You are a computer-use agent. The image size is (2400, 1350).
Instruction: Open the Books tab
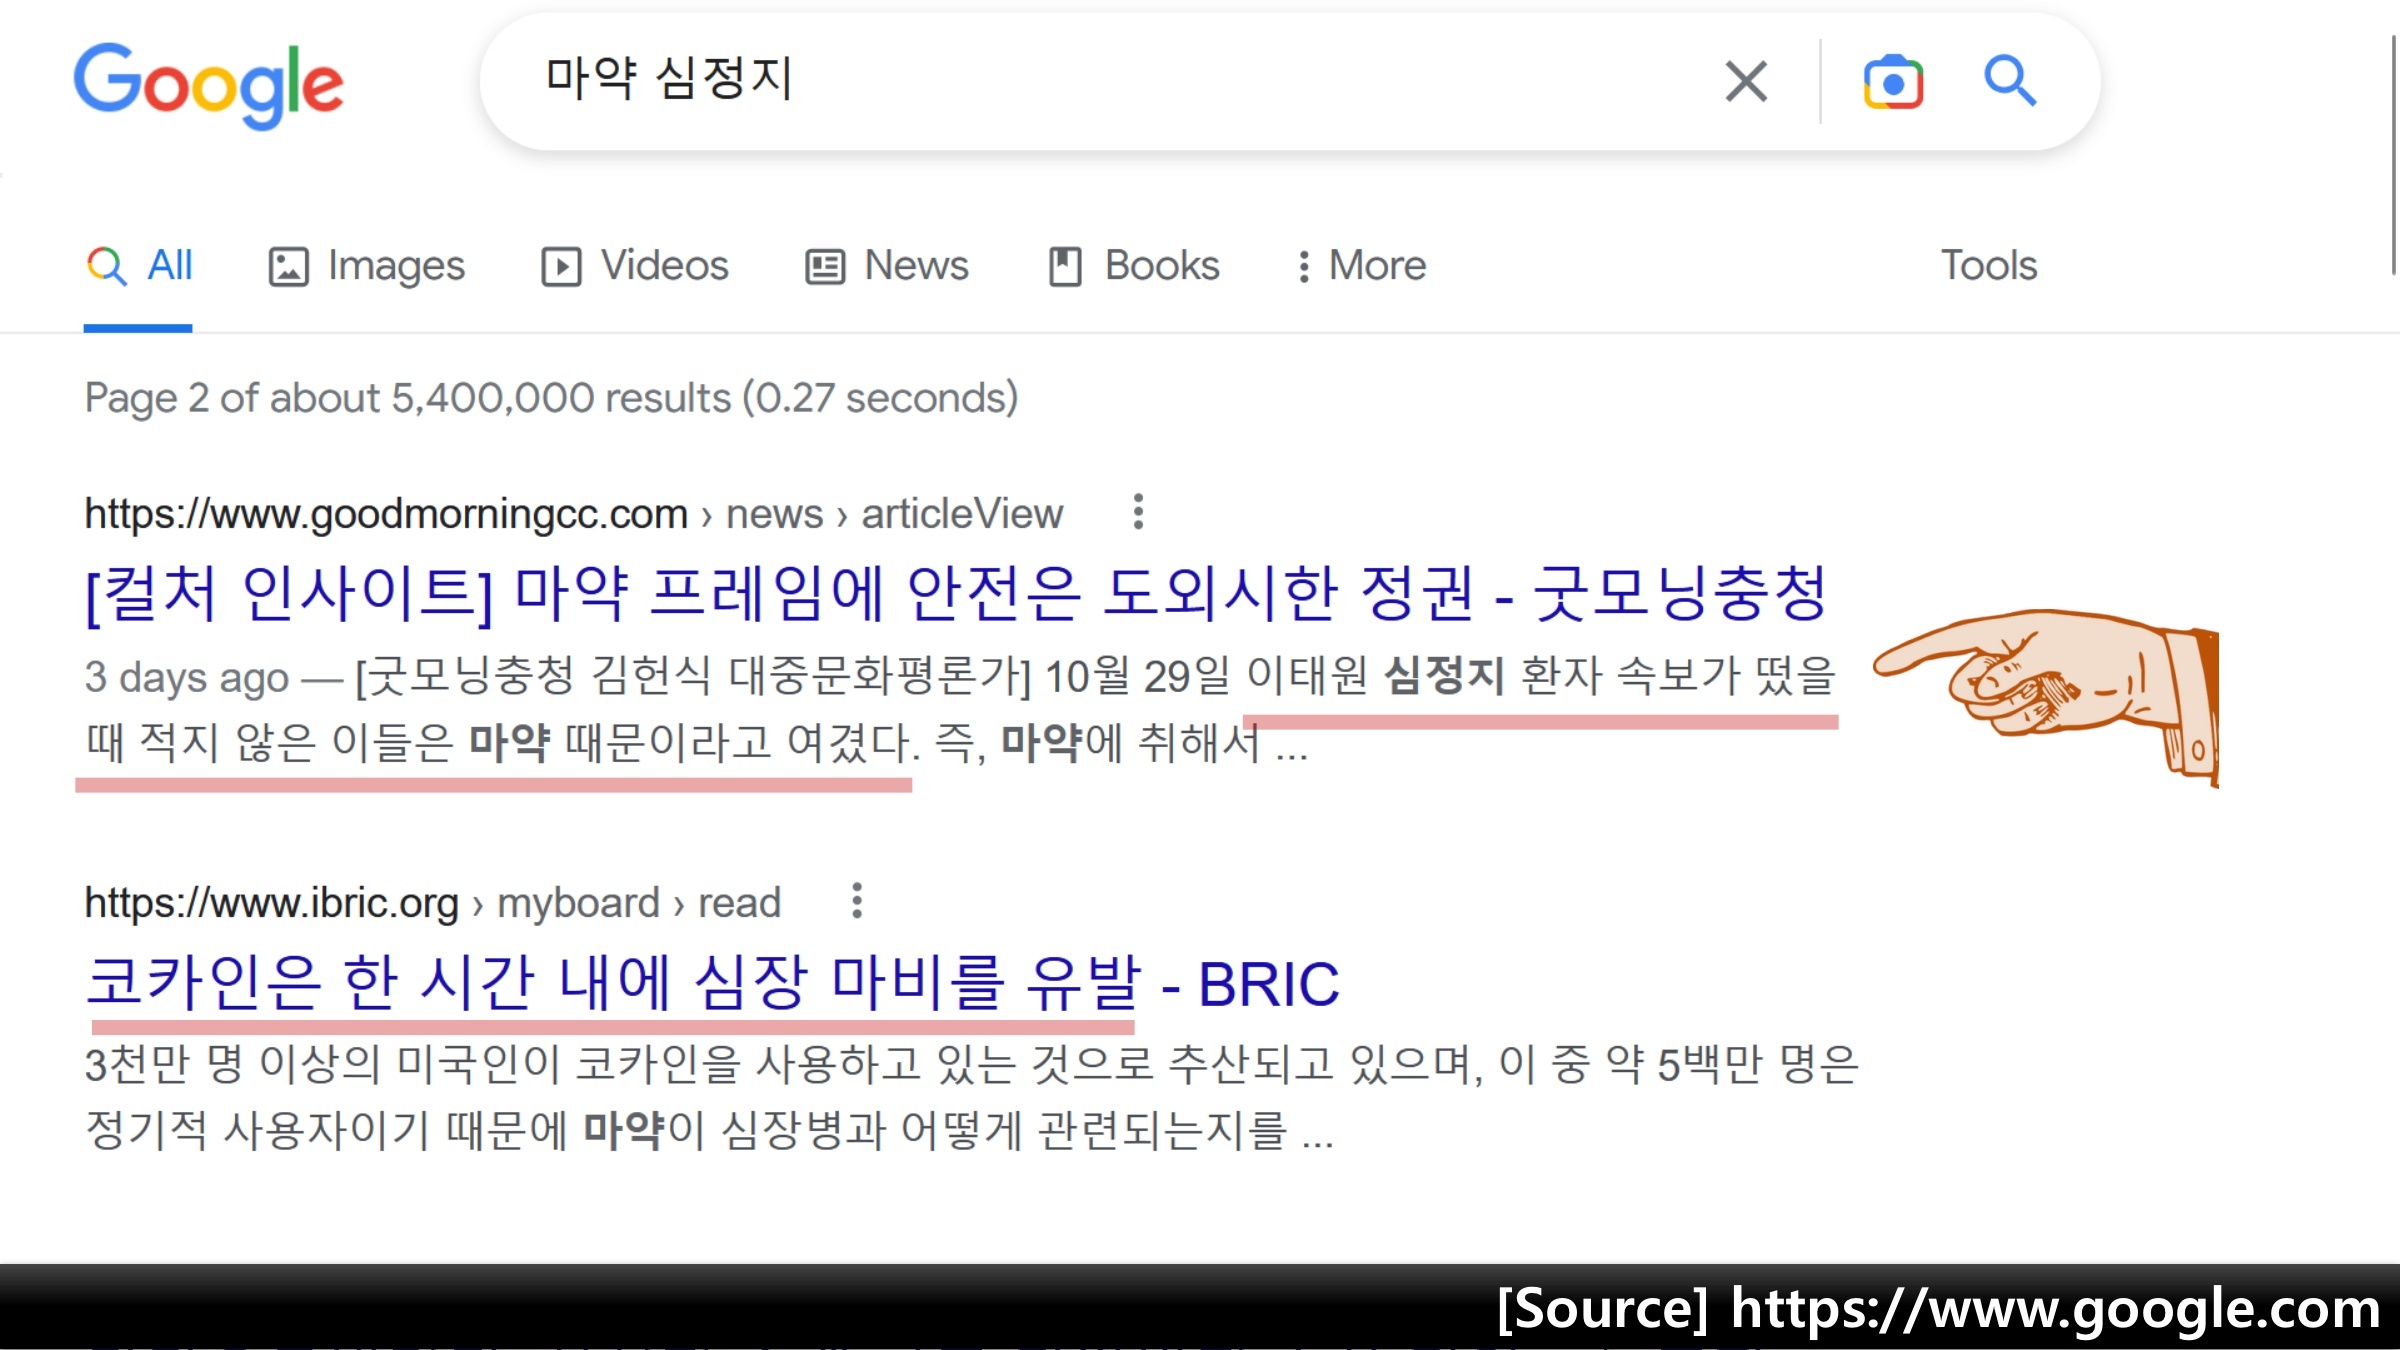pyautogui.click(x=1134, y=266)
